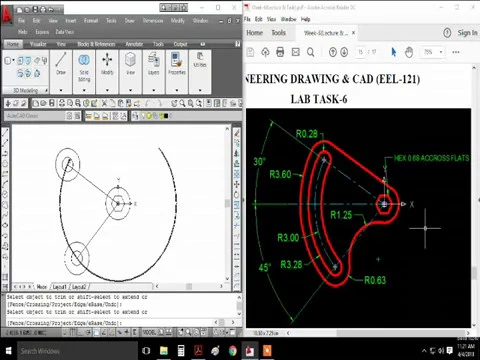Expand the Modify panel dropdown arrow
Screen dimensions: 480x360
(x=107, y=90)
